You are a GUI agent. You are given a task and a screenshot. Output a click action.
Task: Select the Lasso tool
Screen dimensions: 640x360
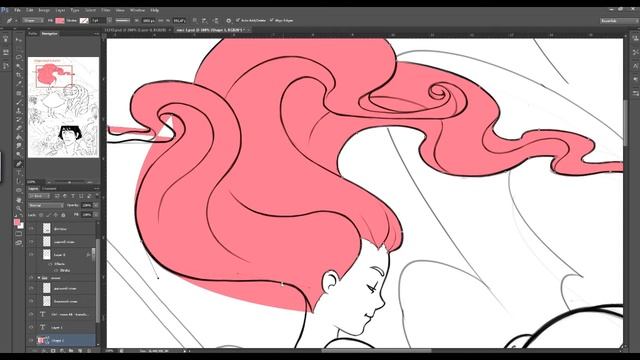click(x=19, y=57)
